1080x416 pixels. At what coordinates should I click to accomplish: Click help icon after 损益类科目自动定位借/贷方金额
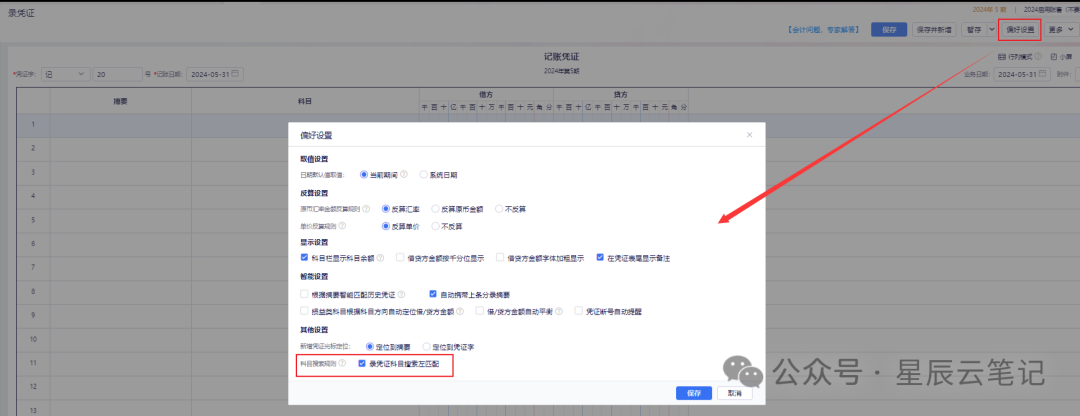459,311
